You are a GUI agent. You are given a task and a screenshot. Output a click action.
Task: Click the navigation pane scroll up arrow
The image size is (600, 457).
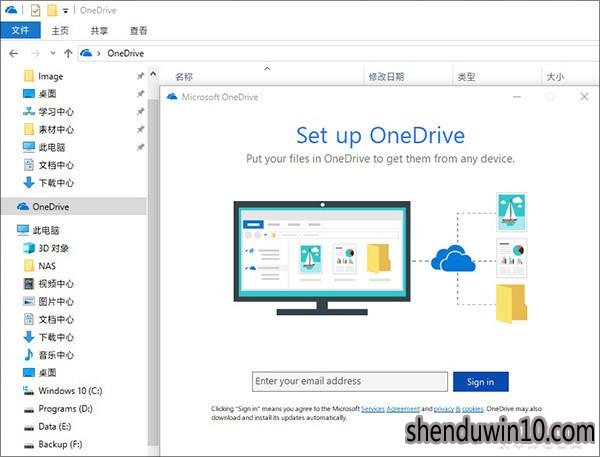153,73
